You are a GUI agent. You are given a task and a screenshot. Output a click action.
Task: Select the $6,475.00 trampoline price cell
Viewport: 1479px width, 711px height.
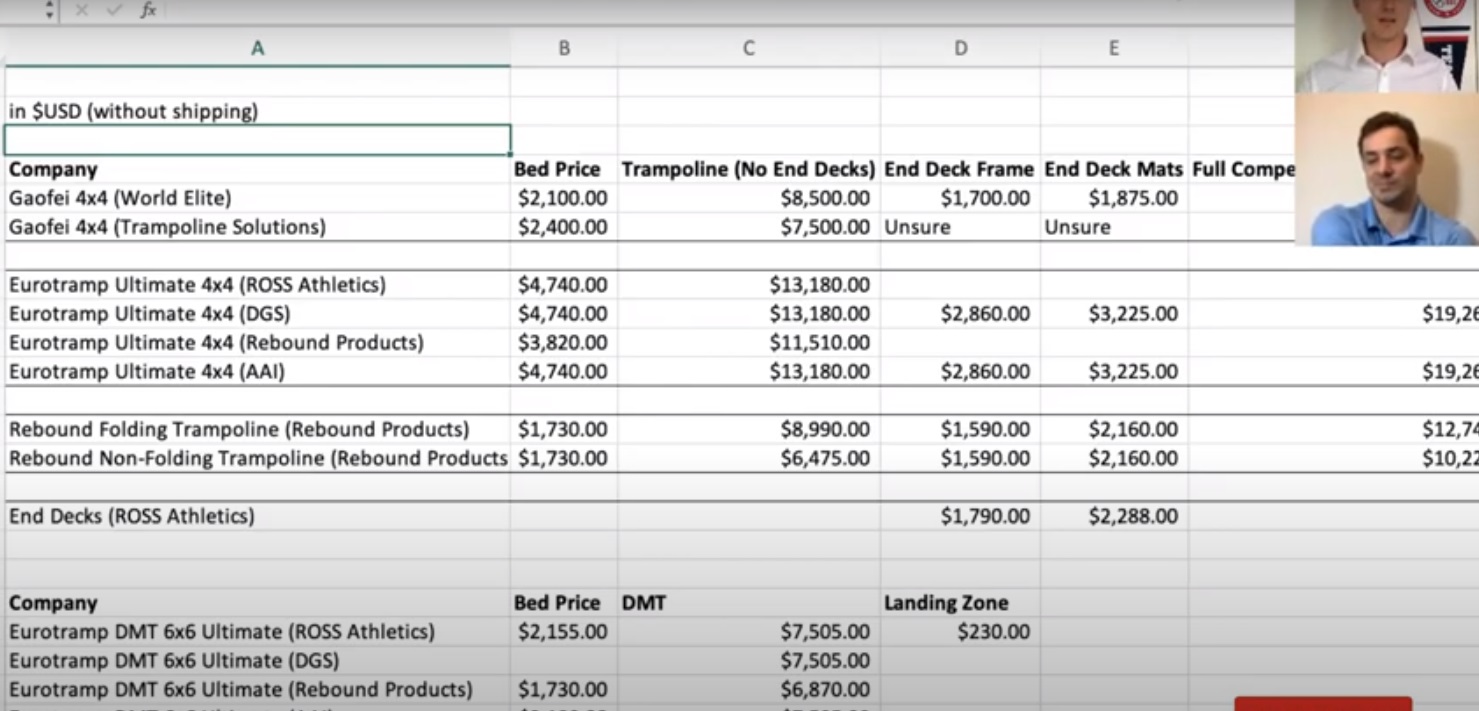[x=748, y=459]
